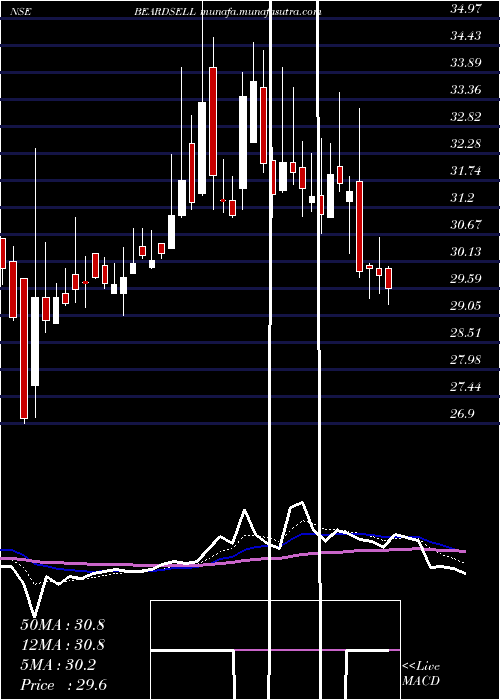
Task: Click the 27.44 price axis label
Action: [x=466, y=387]
